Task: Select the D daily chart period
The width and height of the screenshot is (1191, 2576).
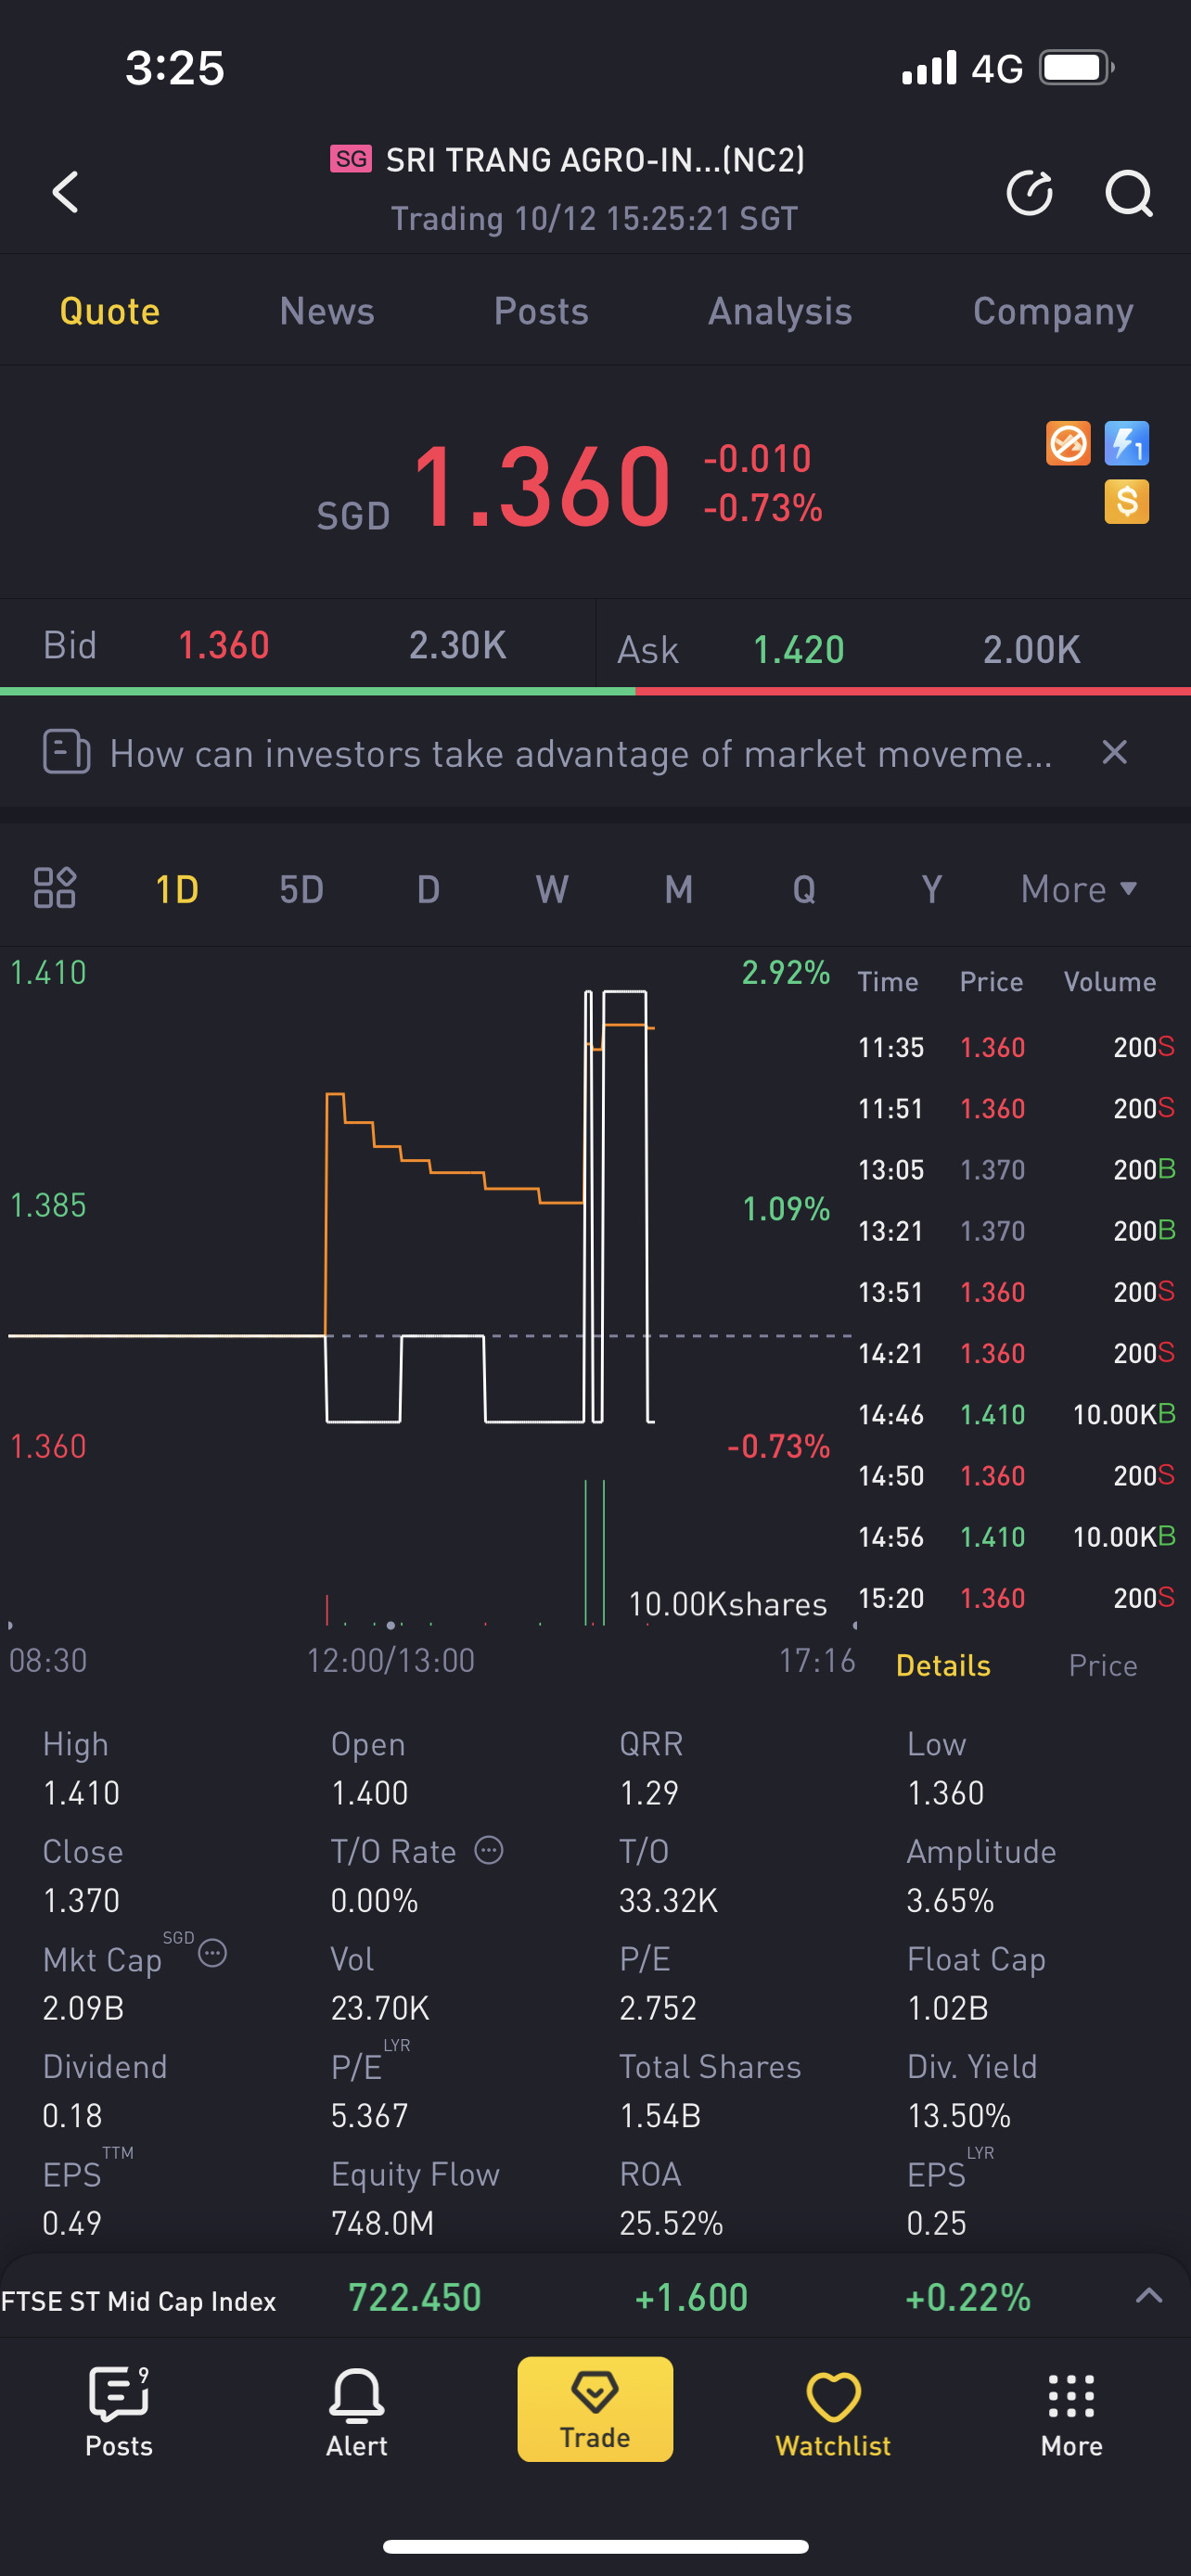Action: pos(428,889)
